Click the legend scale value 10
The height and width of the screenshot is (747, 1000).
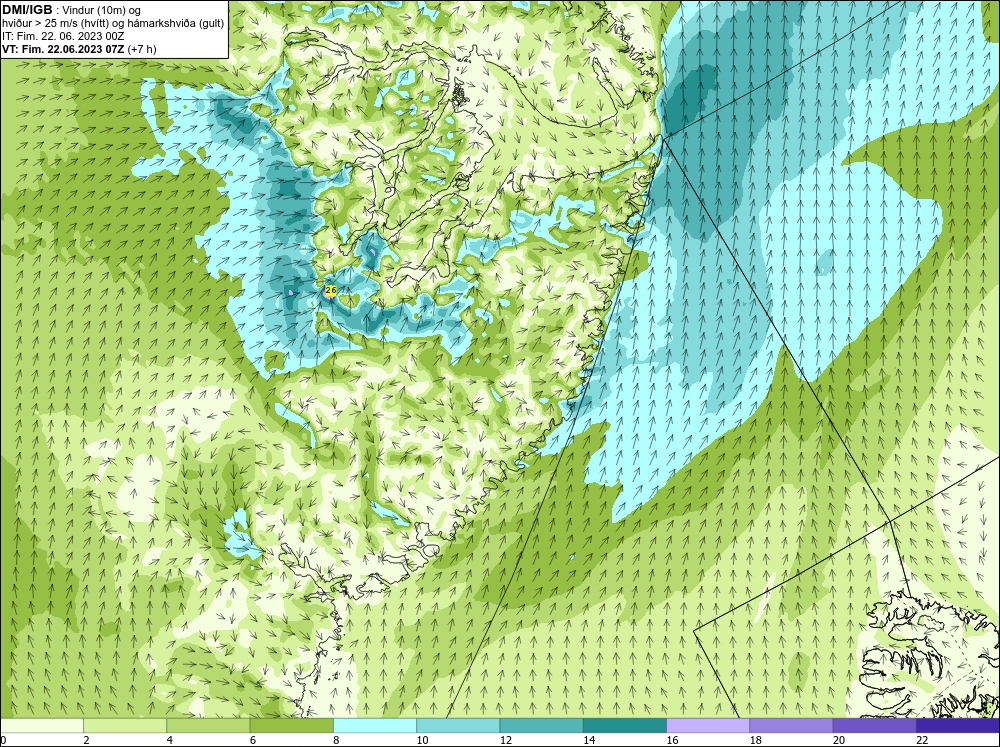point(422,740)
